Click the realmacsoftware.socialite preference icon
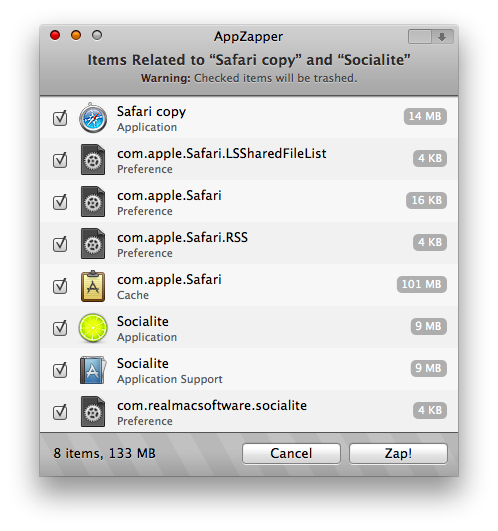This screenshot has width=498, height=531. coord(93,411)
